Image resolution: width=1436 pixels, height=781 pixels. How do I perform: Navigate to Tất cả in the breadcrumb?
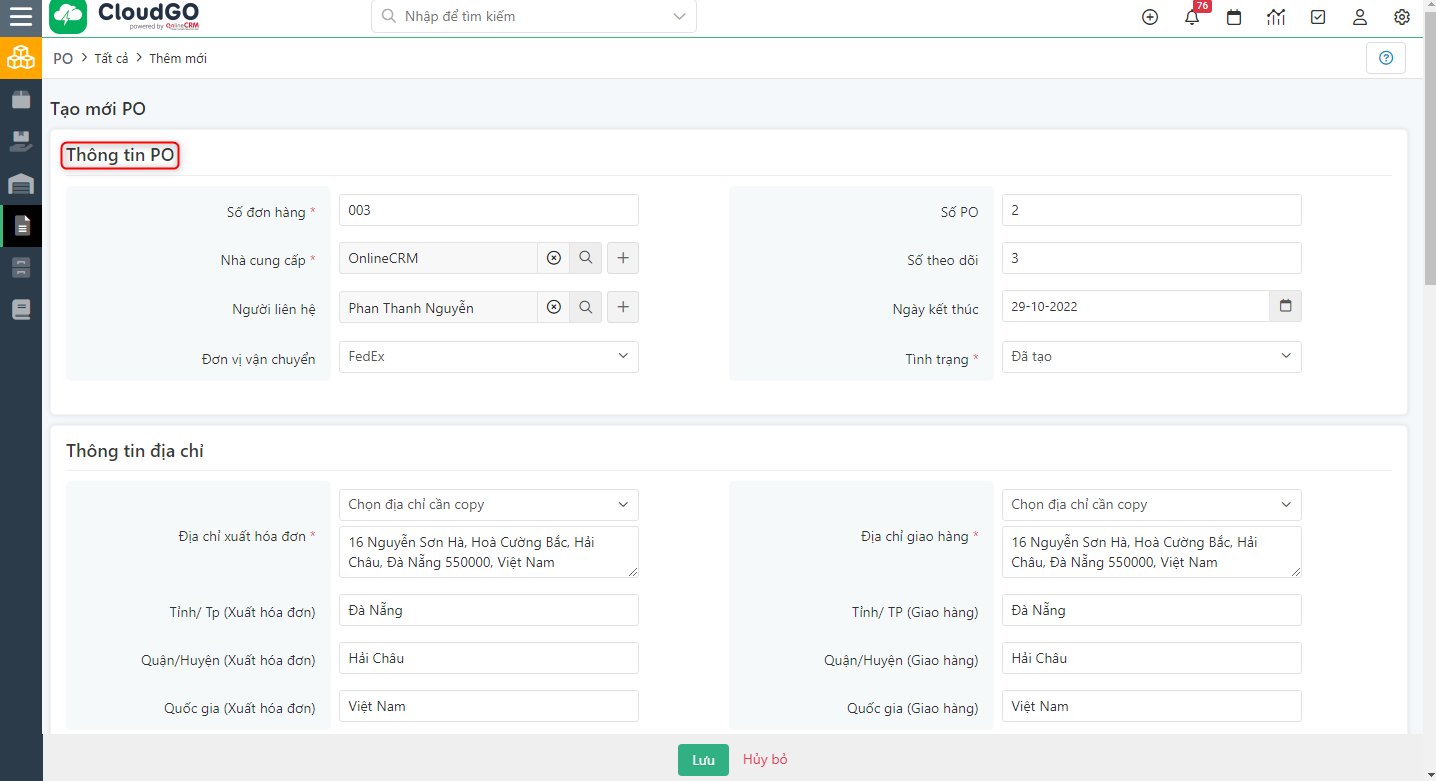point(111,58)
